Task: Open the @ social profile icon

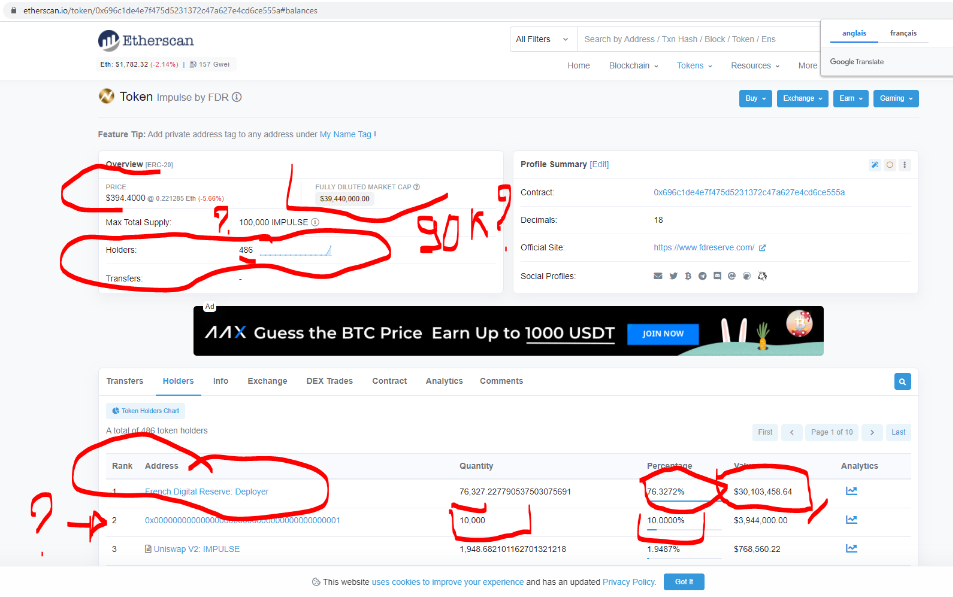Action: 732,276
